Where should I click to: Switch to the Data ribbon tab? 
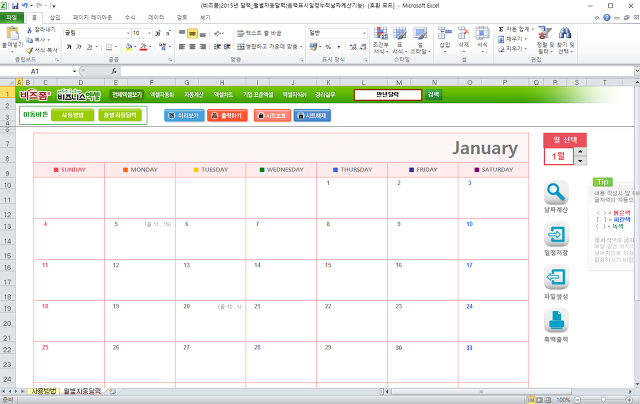156,18
